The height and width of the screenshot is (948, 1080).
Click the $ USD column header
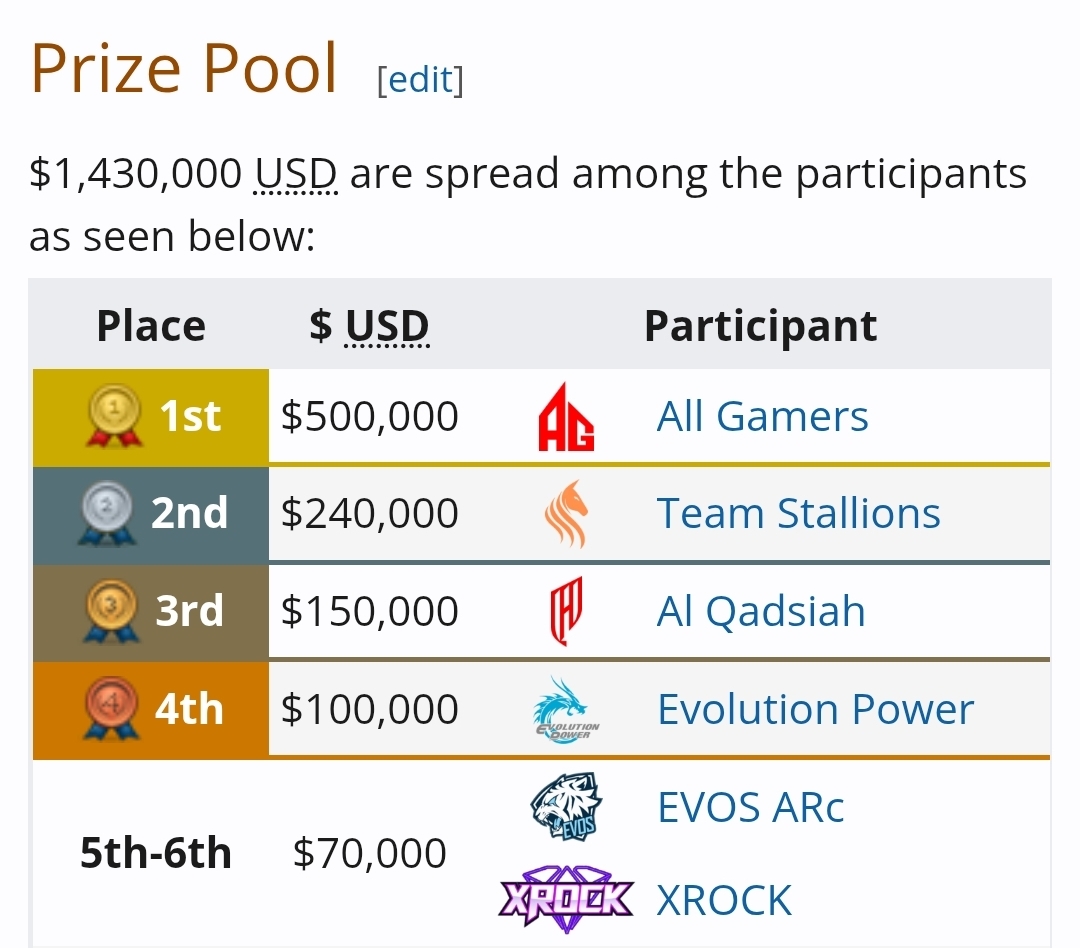[370, 326]
